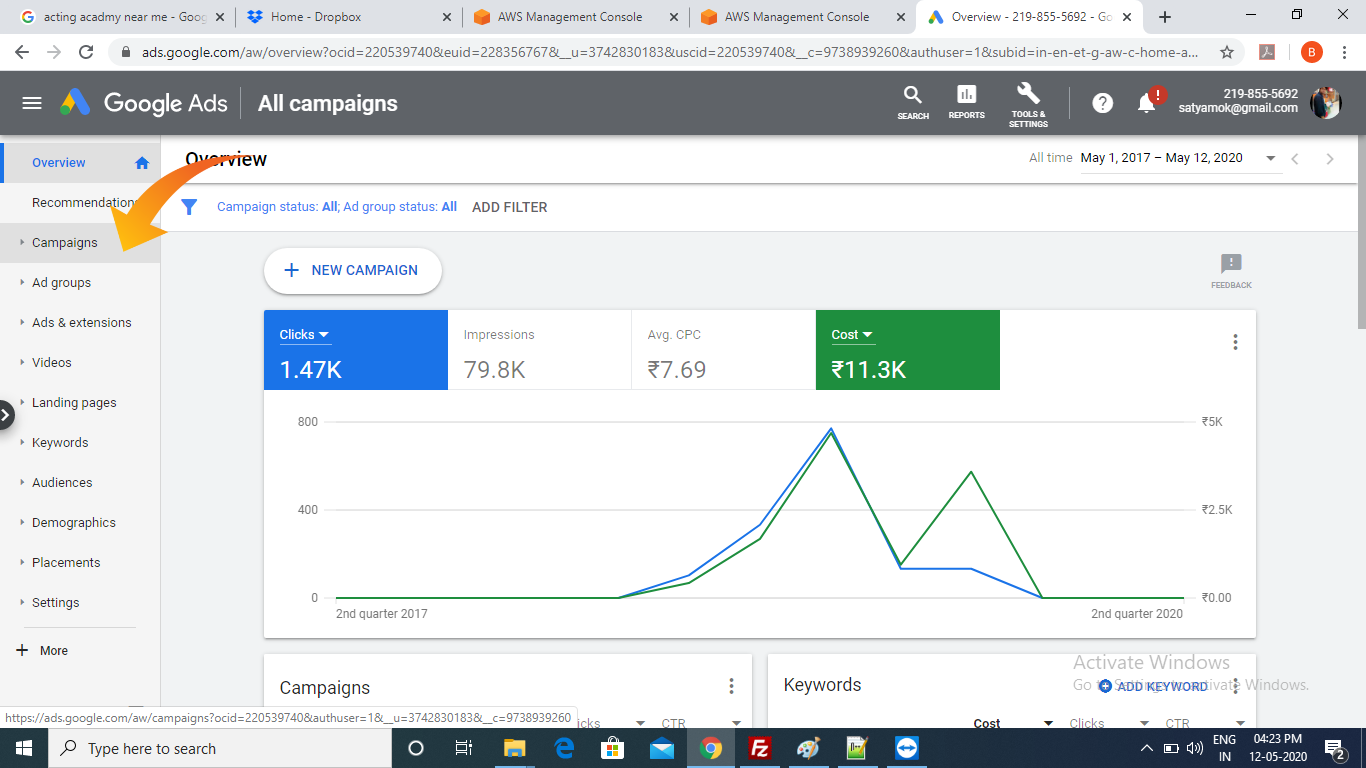Screen dimensions: 1366x768
Task: Go to previous date range arrow
Action: pos(1295,159)
